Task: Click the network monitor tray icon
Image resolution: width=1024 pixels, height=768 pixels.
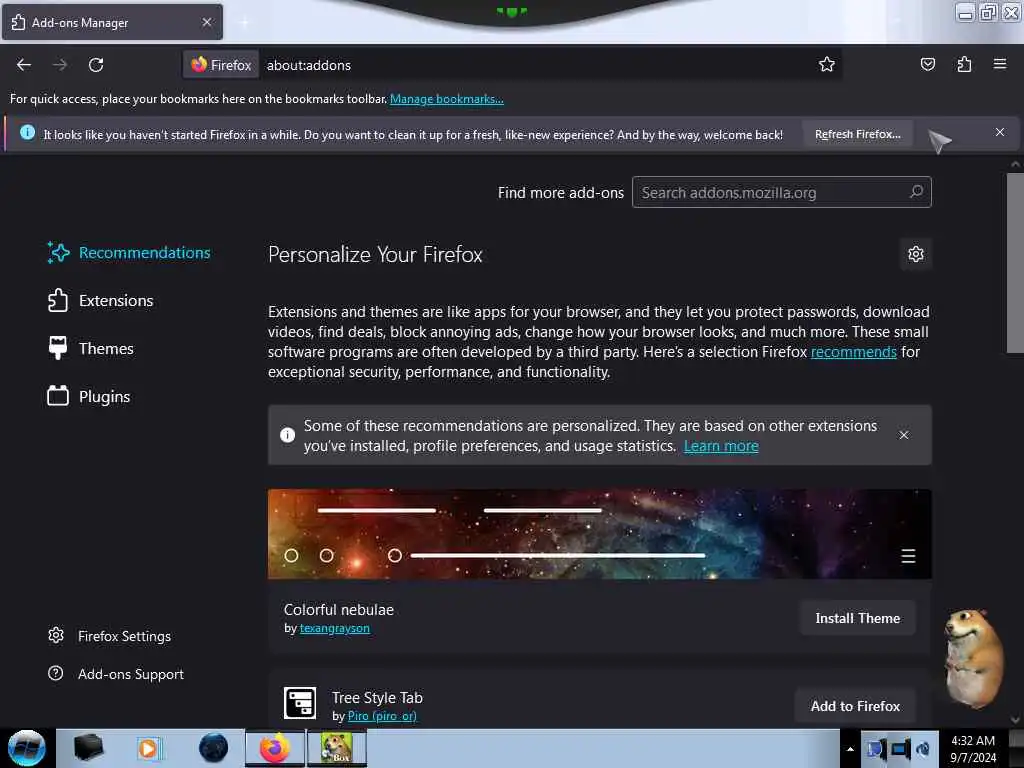Action: point(900,749)
